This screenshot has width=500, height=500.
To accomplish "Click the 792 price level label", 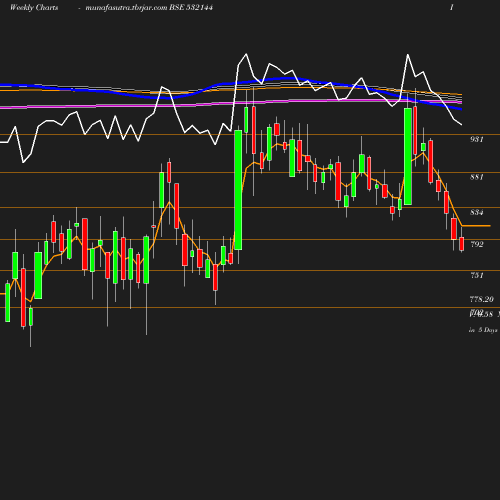I will tap(477, 244).
